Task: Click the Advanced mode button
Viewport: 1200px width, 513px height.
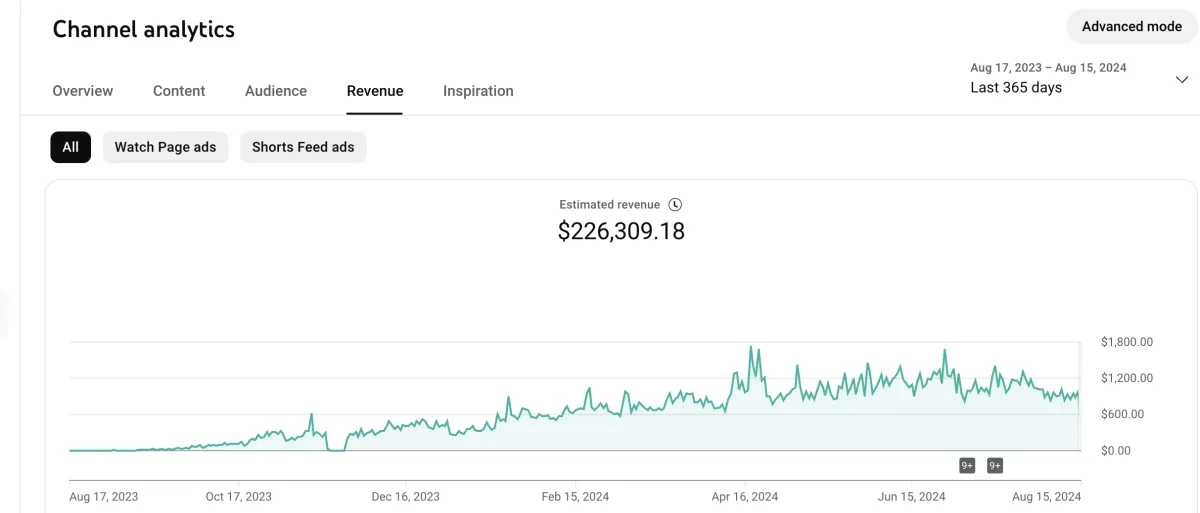Action: point(1132,27)
